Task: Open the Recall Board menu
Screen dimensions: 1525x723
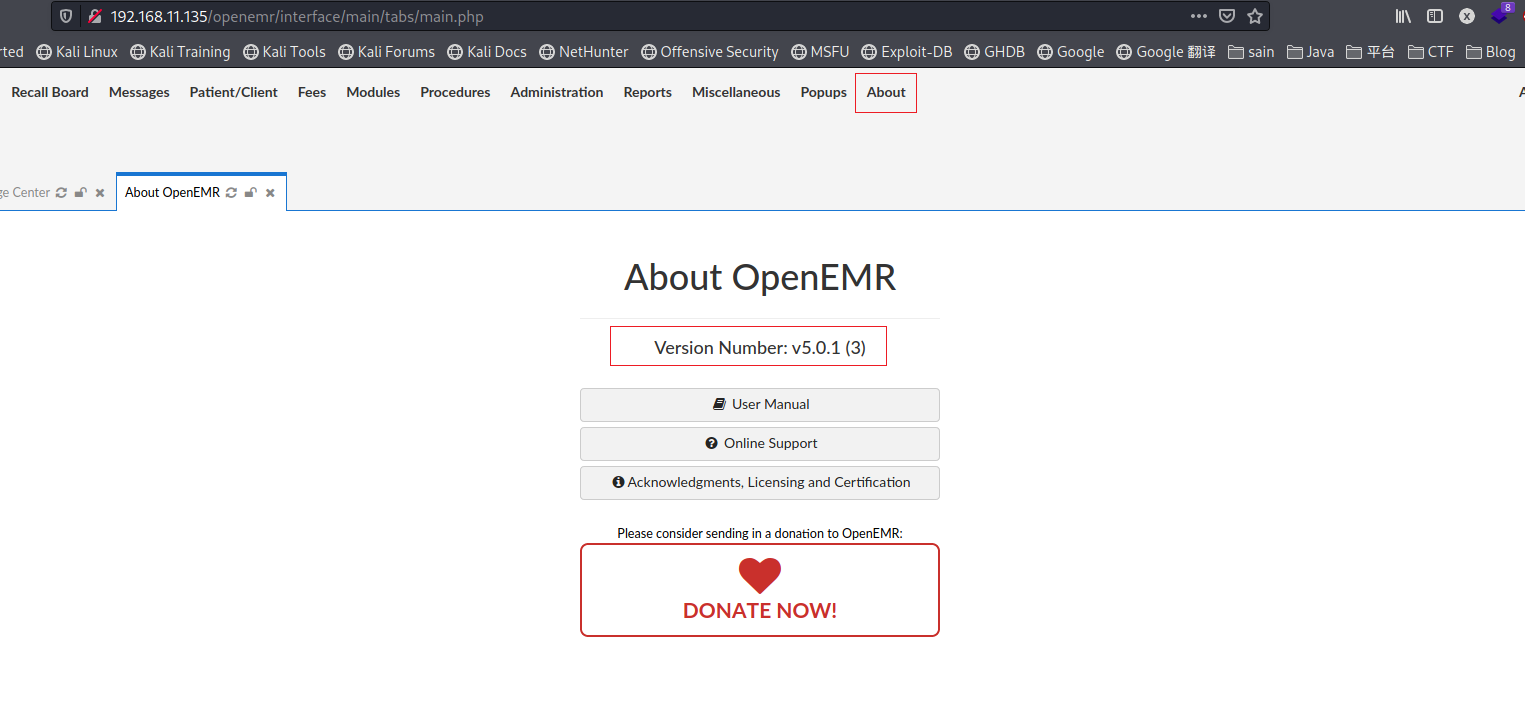Action: [50, 92]
